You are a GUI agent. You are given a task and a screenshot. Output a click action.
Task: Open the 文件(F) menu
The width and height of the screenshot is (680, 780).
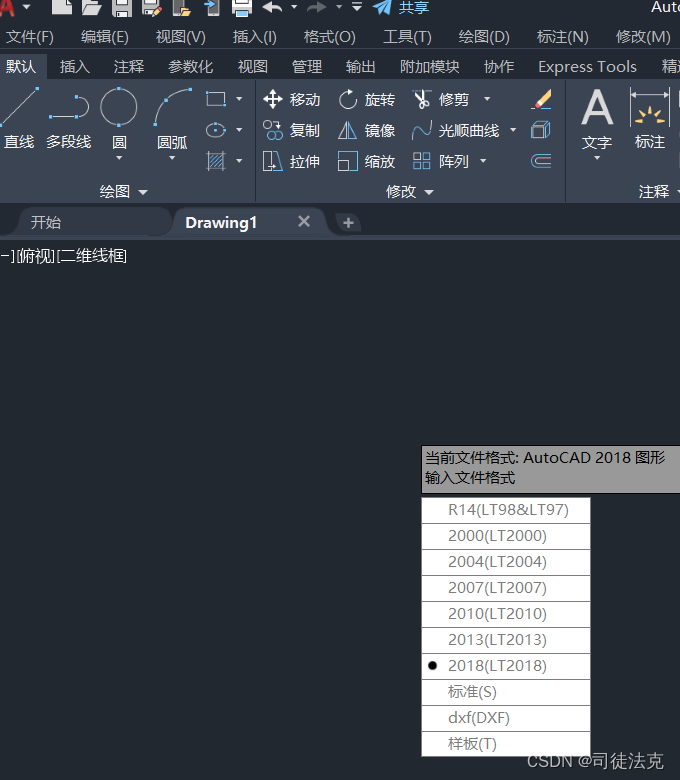[29, 37]
